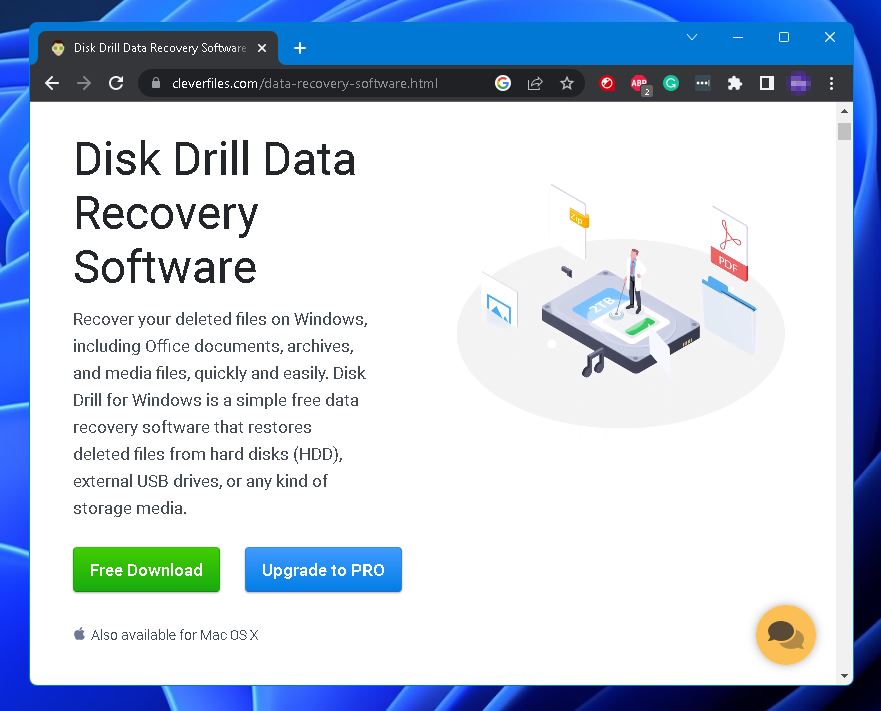Close the Chrome browser window
The height and width of the screenshot is (711, 881).
[830, 37]
